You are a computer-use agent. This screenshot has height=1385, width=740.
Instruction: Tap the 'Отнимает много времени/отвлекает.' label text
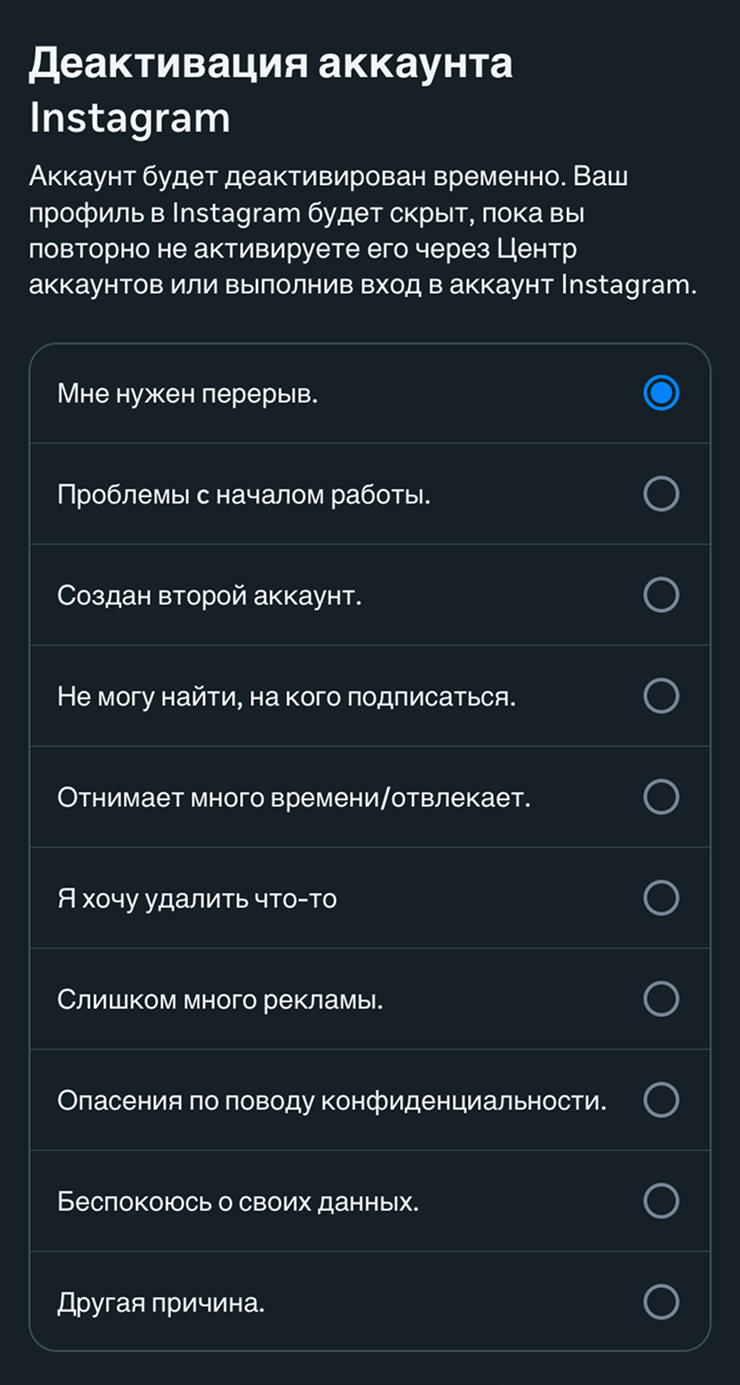pyautogui.click(x=293, y=798)
